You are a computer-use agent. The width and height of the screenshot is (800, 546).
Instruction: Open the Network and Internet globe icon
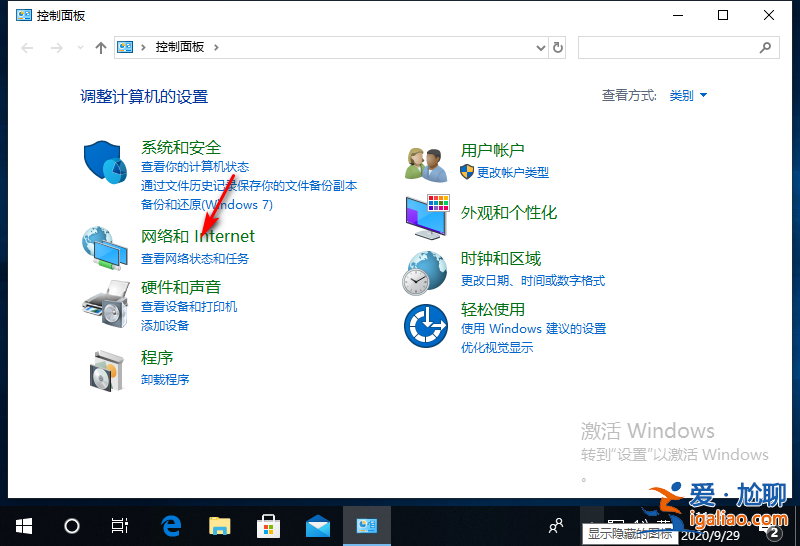pos(105,248)
